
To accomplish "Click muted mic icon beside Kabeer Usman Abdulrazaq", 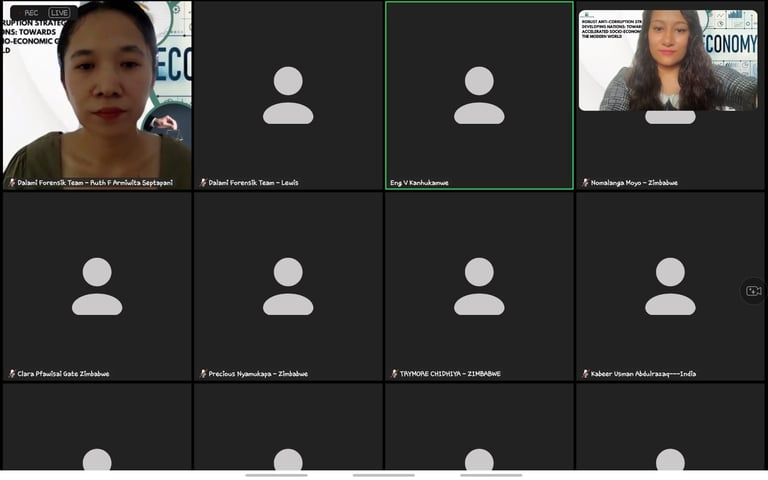I will (585, 374).
